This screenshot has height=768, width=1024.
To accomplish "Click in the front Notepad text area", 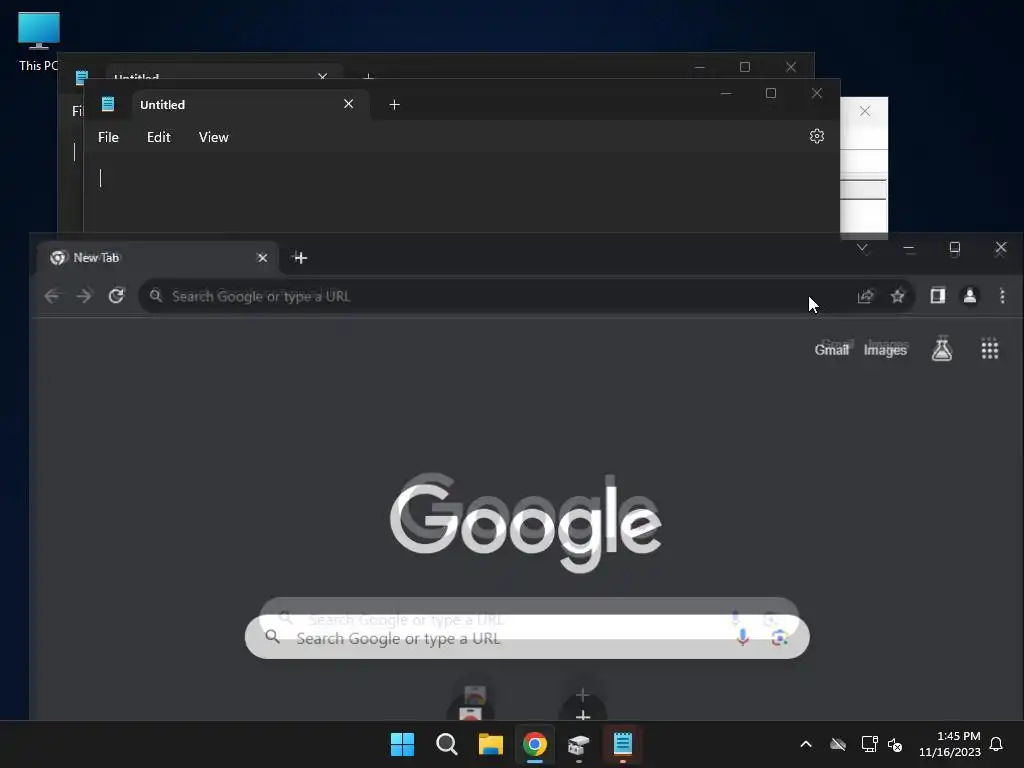I will click(461, 193).
